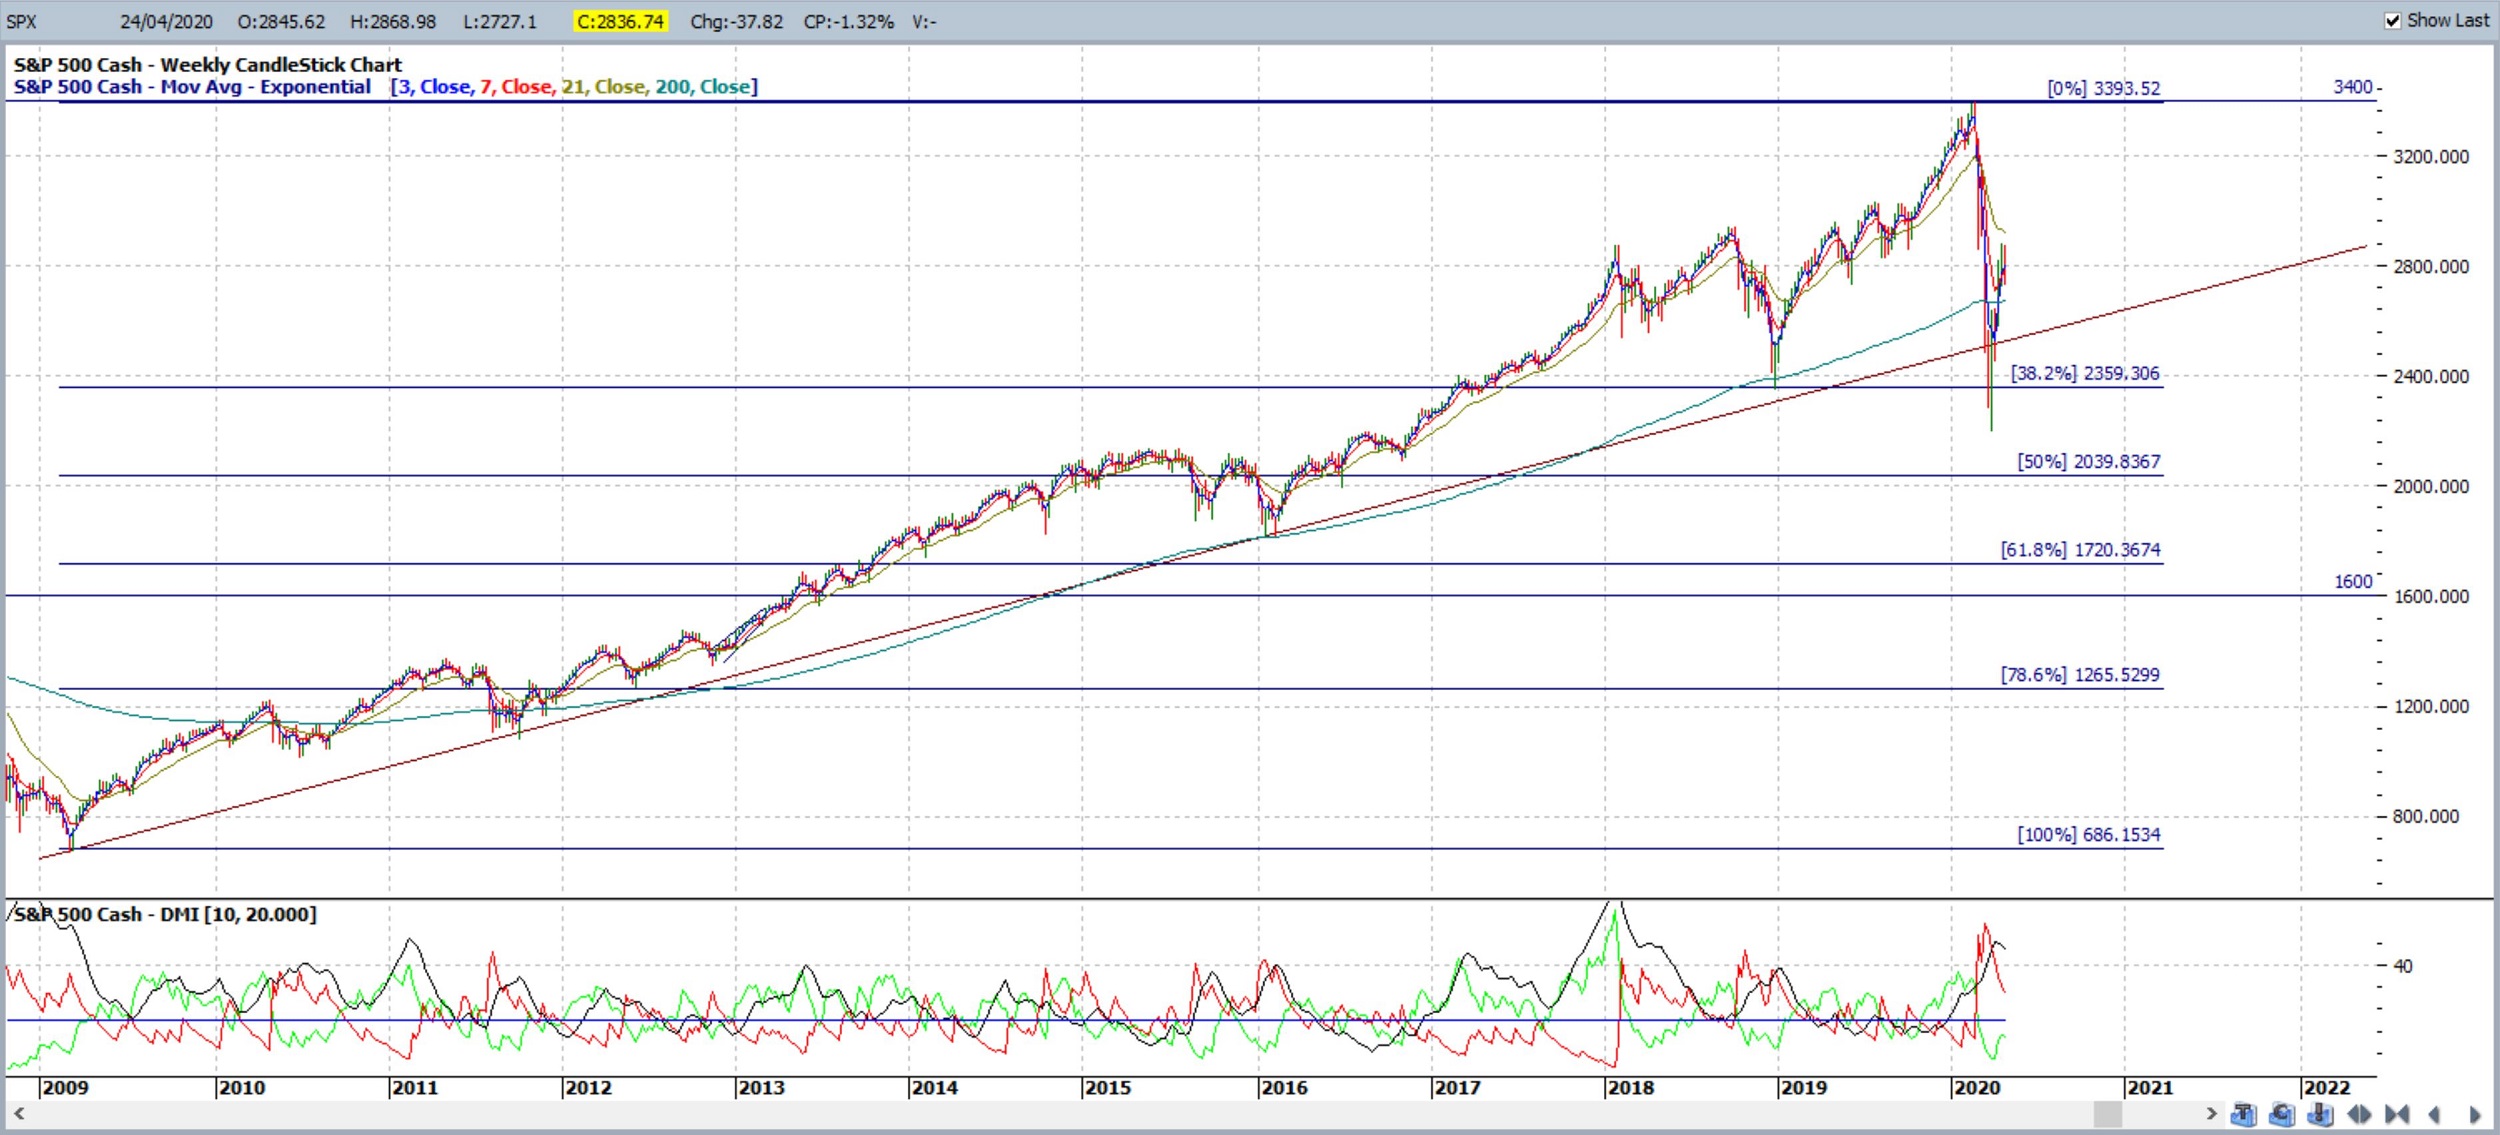The height and width of the screenshot is (1135, 2500).
Task: Click the 2015 year marker on time axis
Action: coord(1108,1088)
